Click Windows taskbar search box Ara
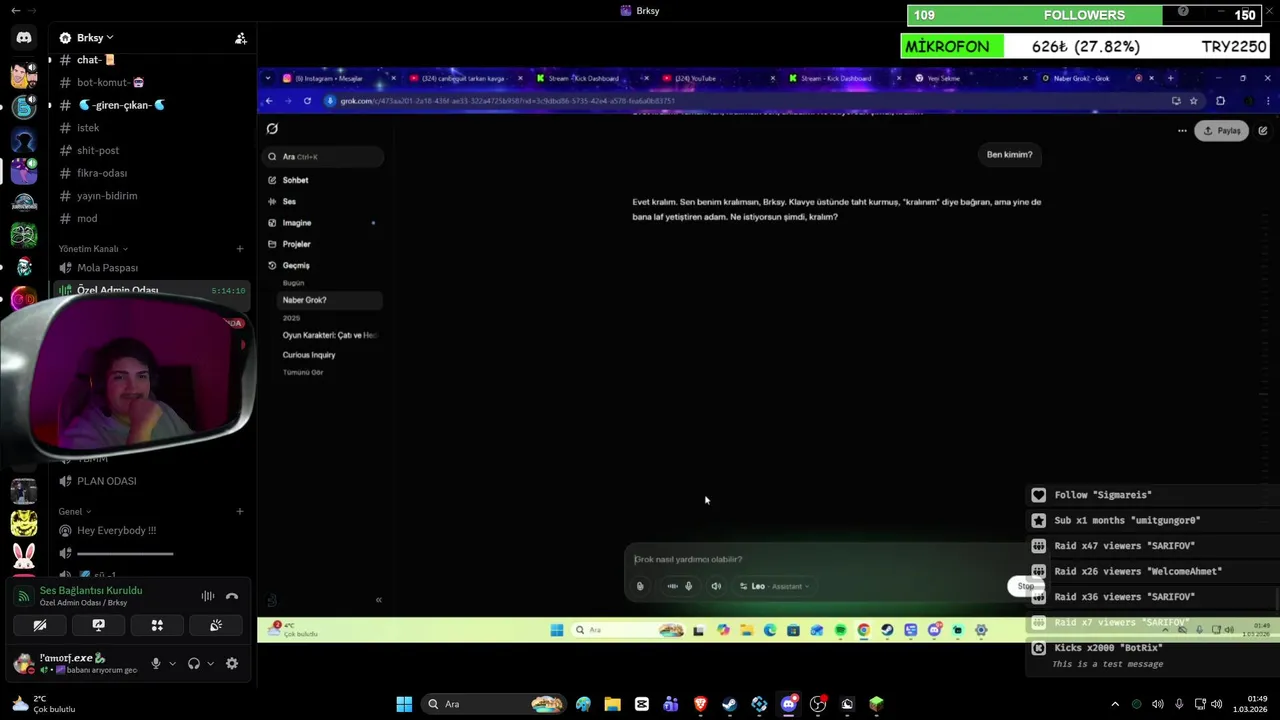The image size is (1280, 720). (x=494, y=704)
